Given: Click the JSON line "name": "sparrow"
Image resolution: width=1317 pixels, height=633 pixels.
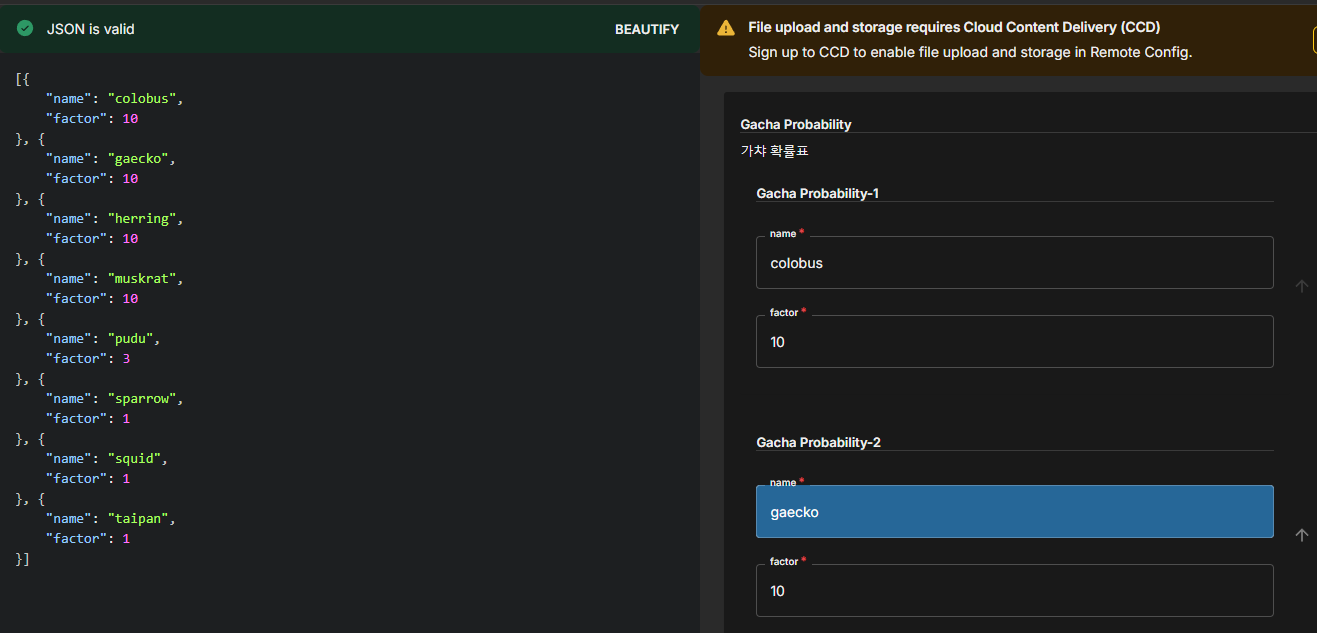Looking at the screenshot, I should point(115,398).
